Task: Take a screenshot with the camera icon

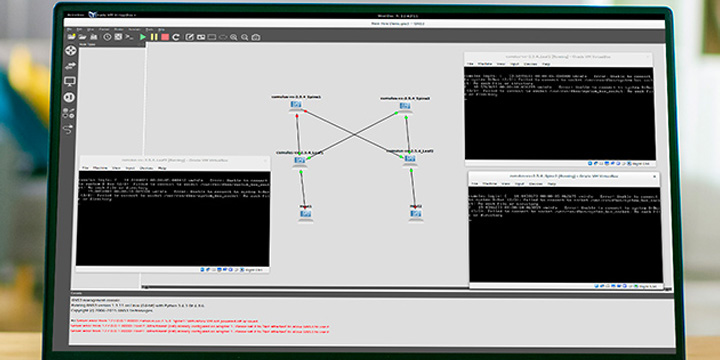Action: coord(256,37)
